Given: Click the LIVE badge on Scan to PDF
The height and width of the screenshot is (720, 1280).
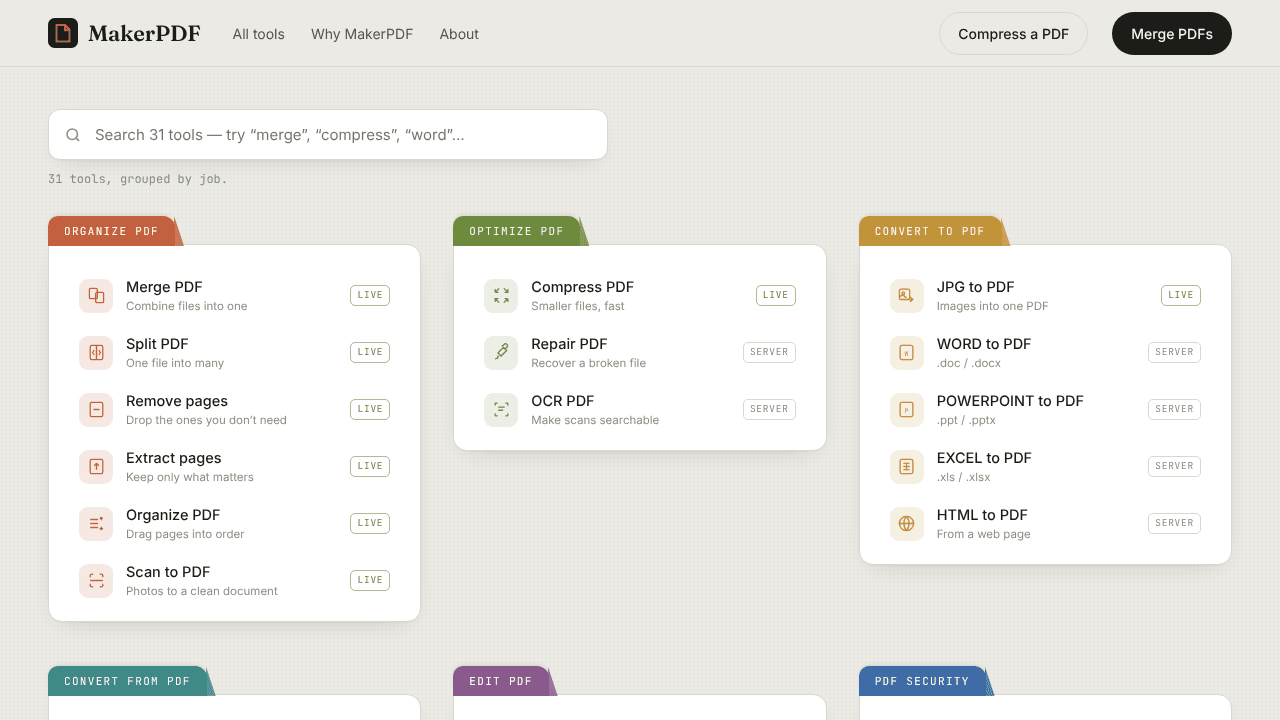Looking at the screenshot, I should pos(370,580).
